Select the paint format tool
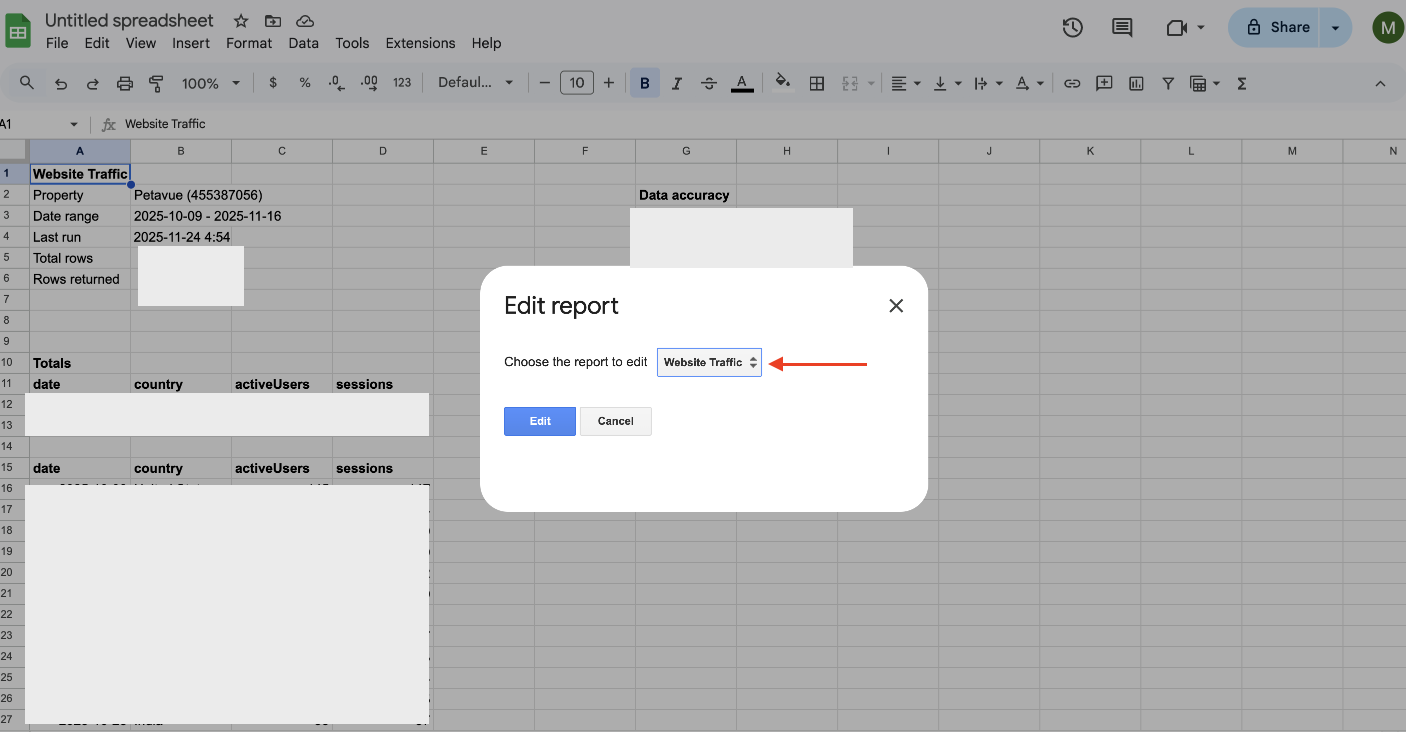The image size is (1406, 732). (156, 83)
